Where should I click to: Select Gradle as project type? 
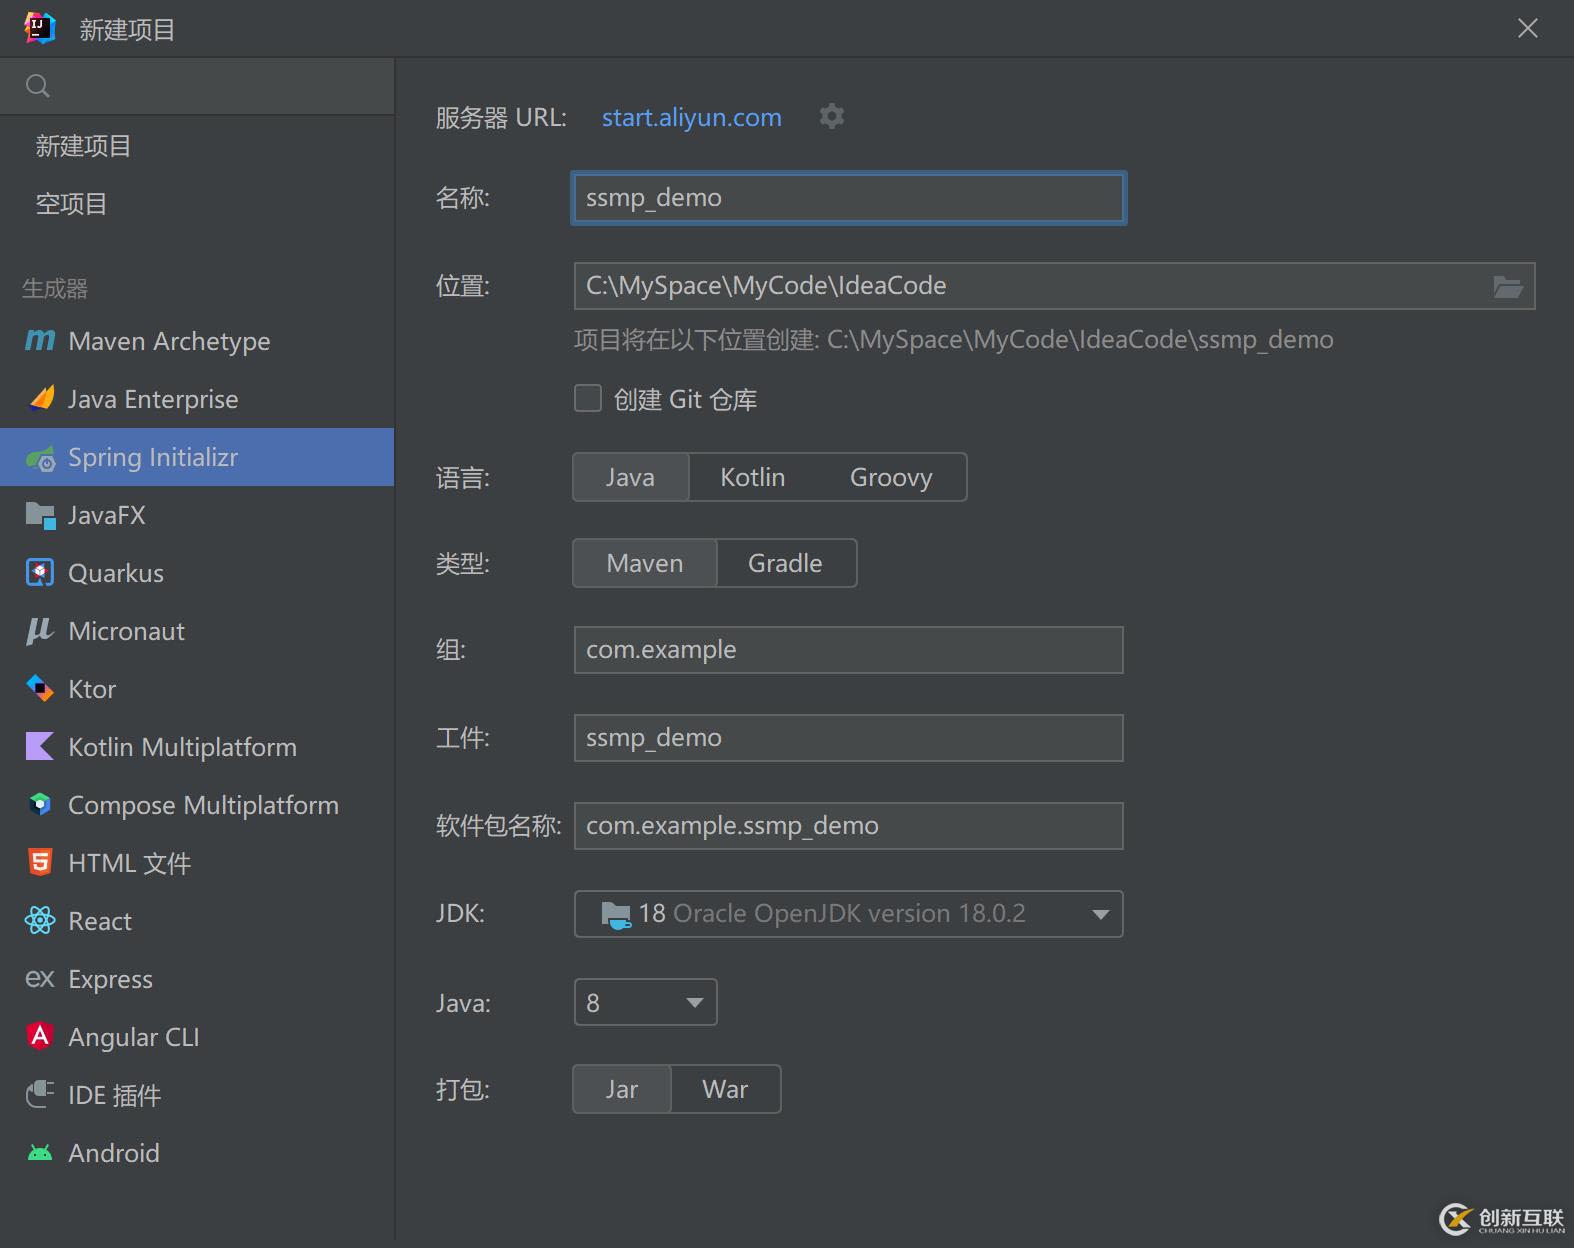click(x=785, y=564)
